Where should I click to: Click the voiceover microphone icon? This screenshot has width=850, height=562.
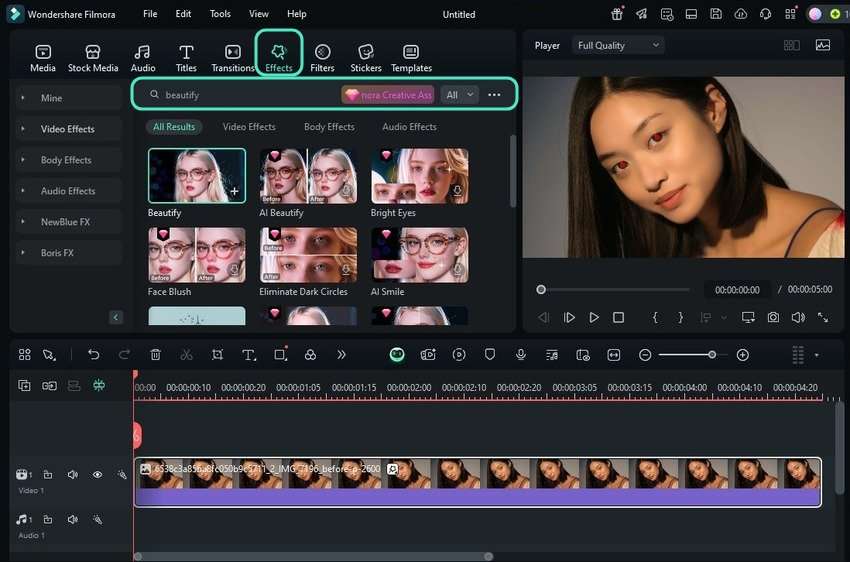click(521, 355)
